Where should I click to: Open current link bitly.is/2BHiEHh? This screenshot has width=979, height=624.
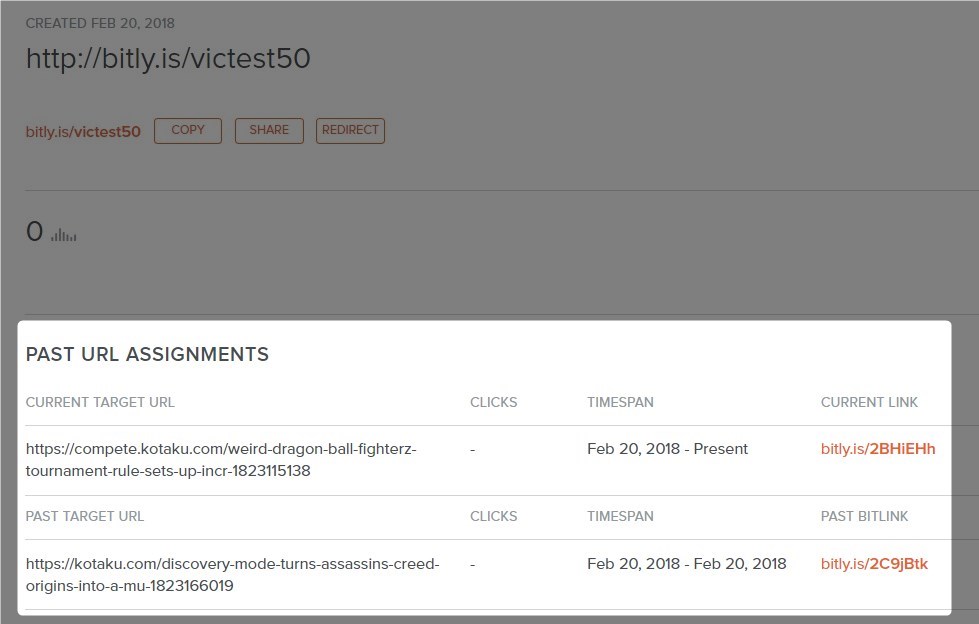878,449
